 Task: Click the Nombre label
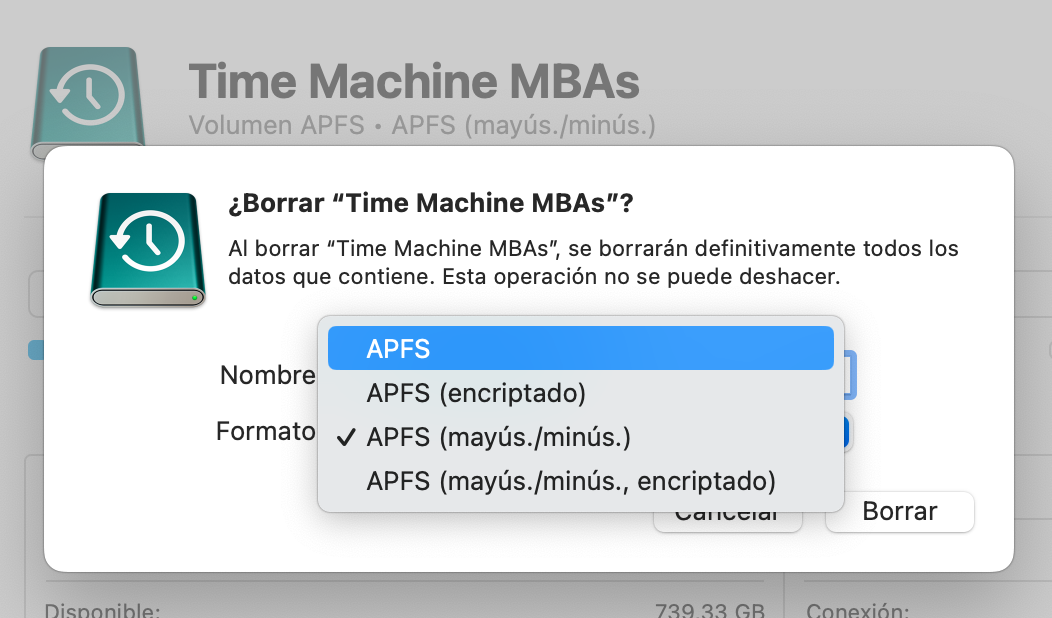(x=267, y=375)
